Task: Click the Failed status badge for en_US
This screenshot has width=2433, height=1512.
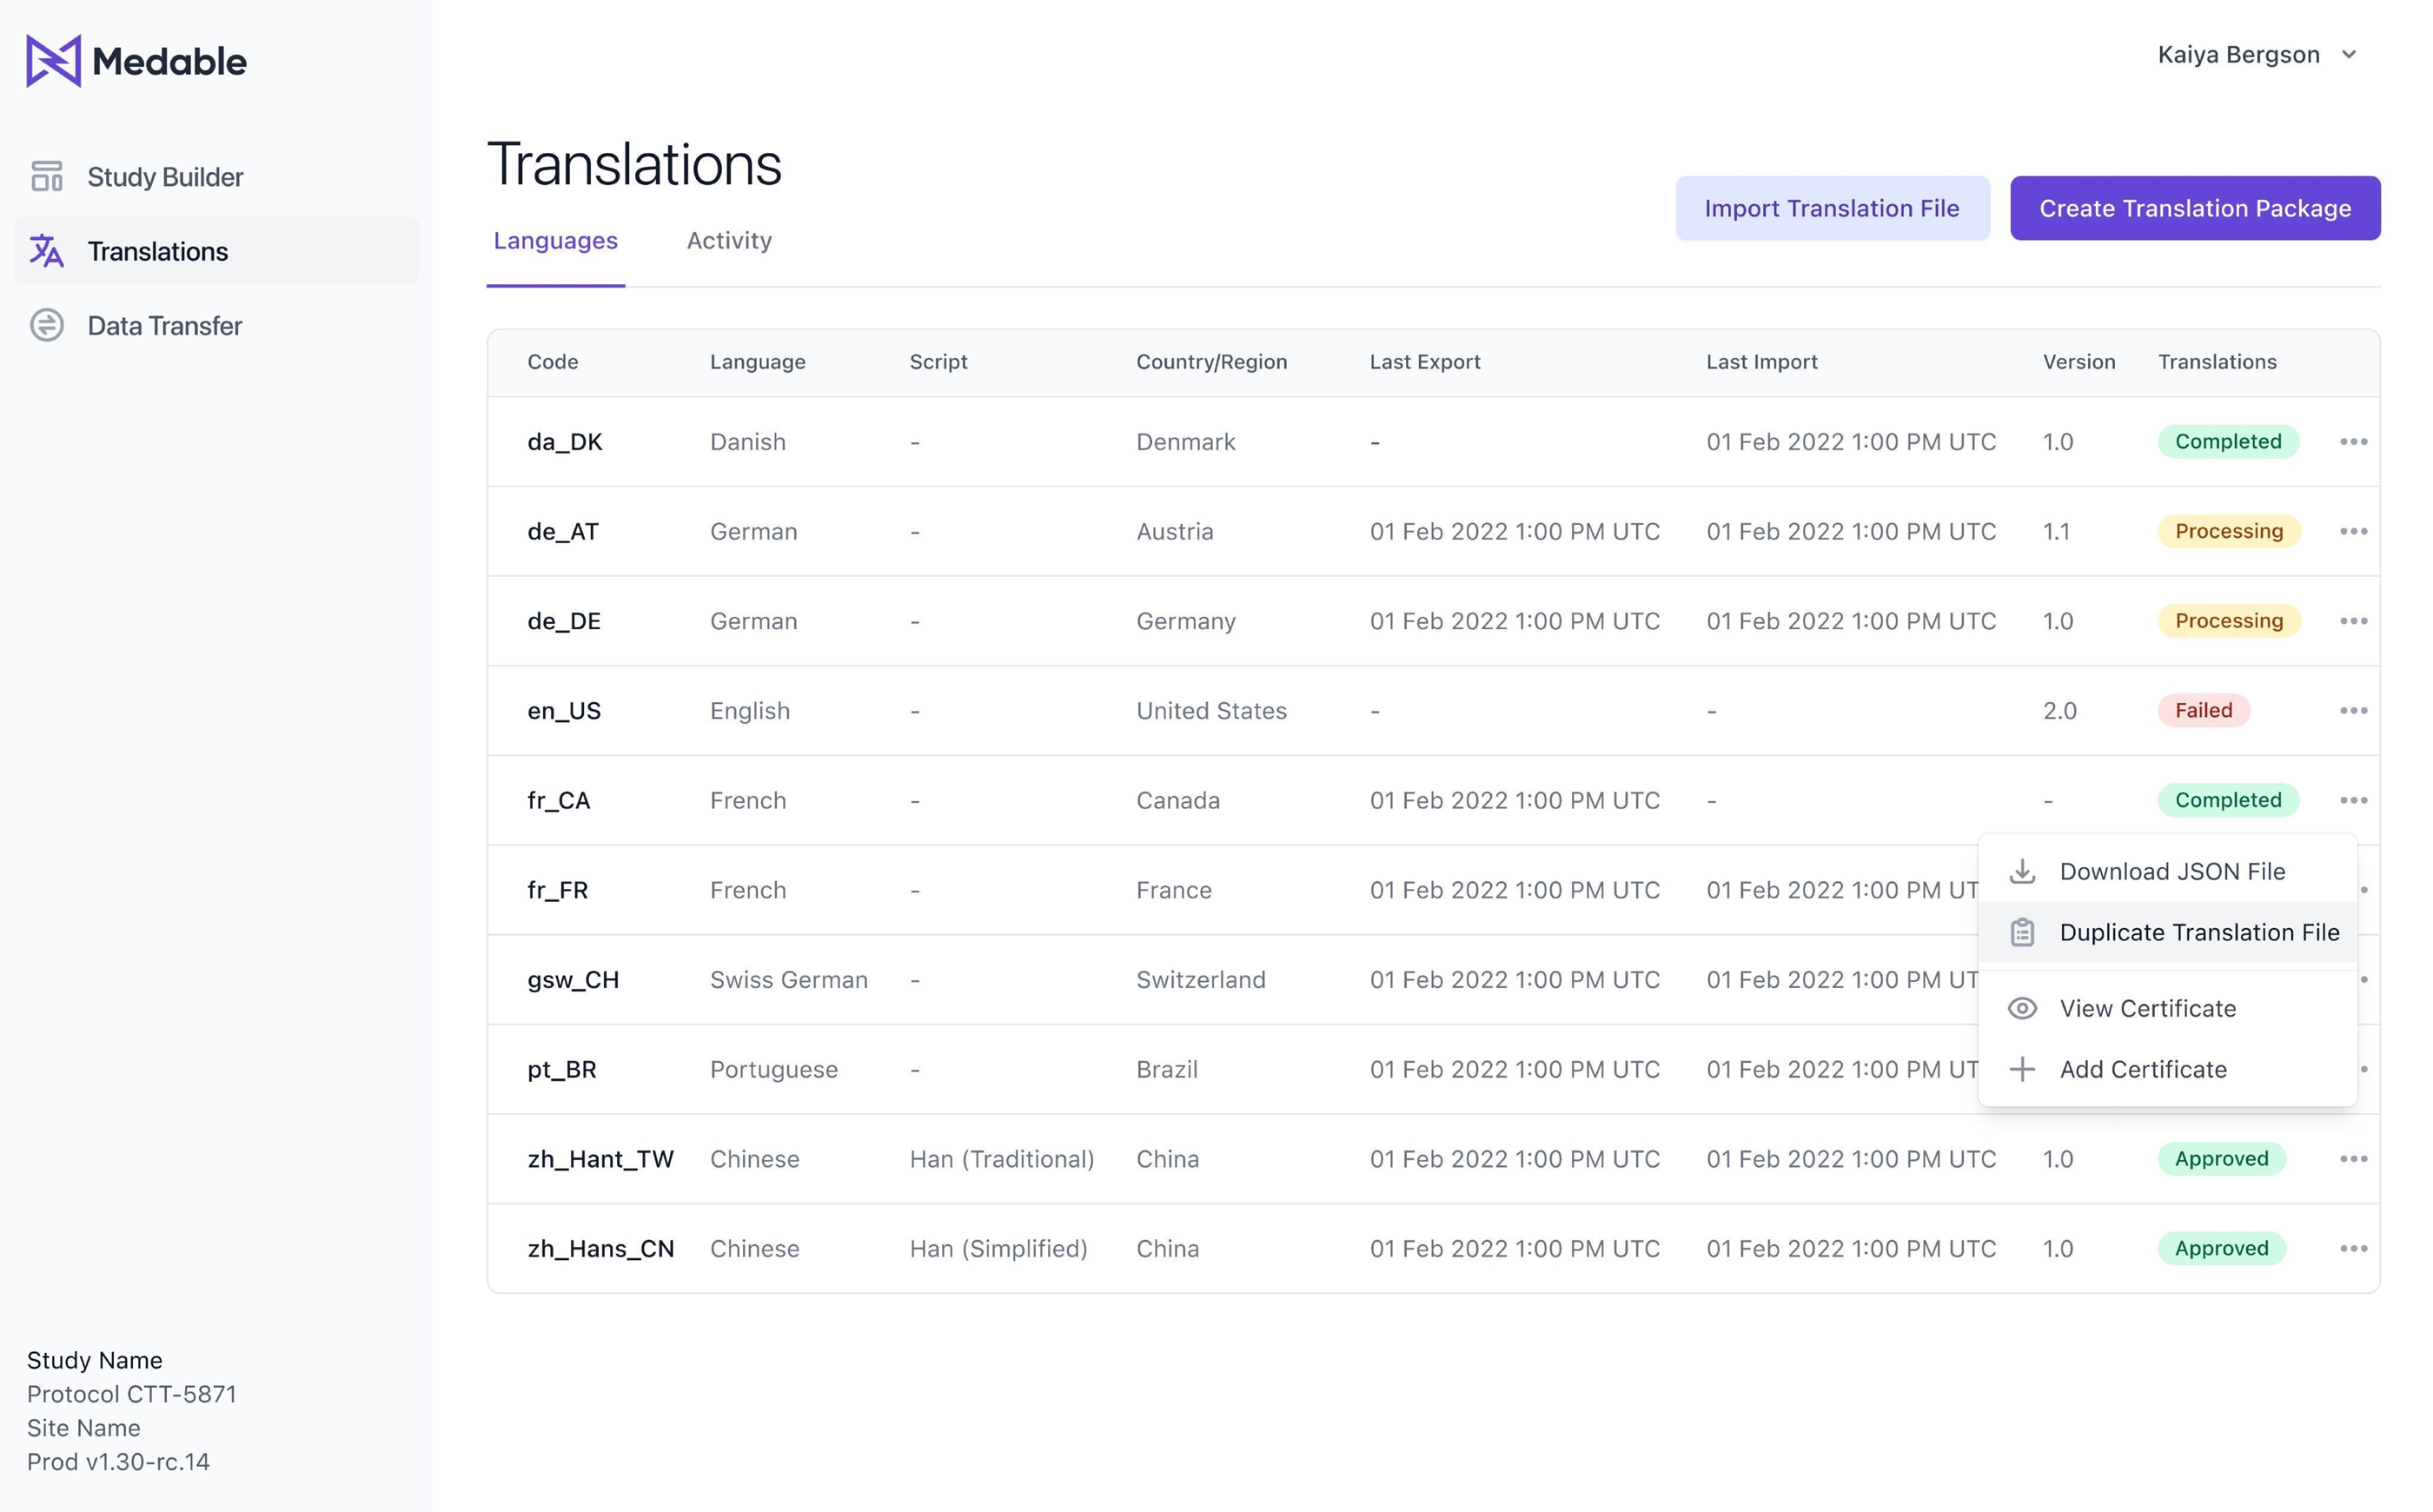Action: [x=2203, y=711]
